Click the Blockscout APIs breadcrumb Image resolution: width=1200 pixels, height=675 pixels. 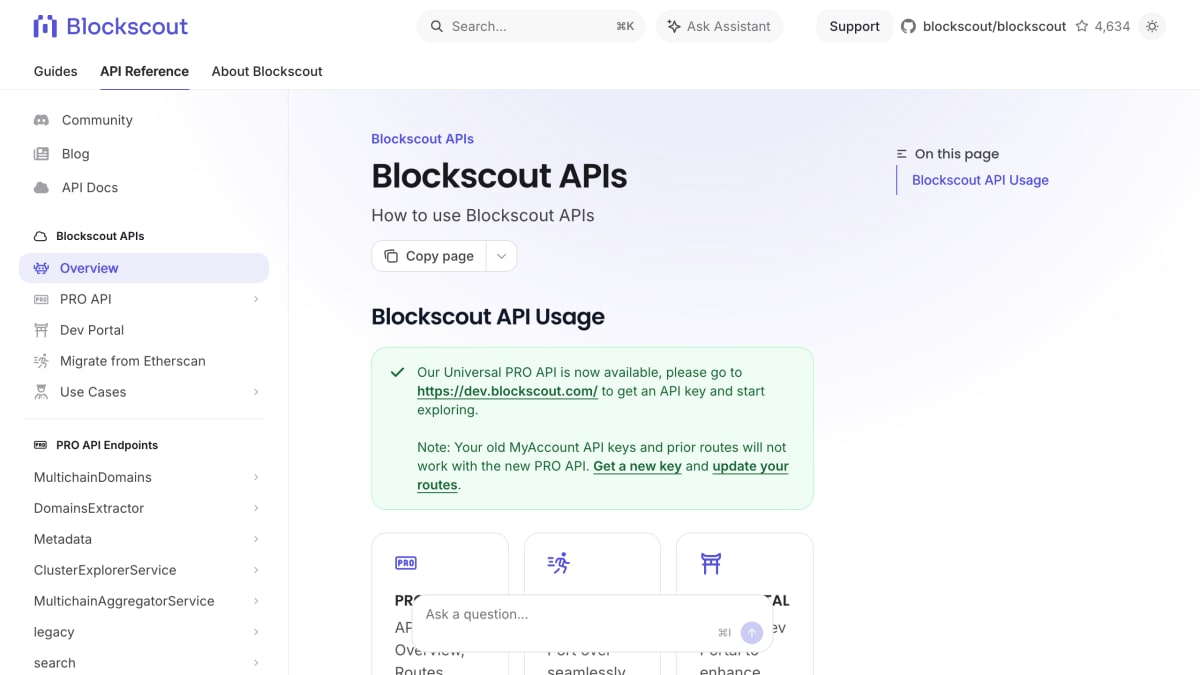click(422, 139)
